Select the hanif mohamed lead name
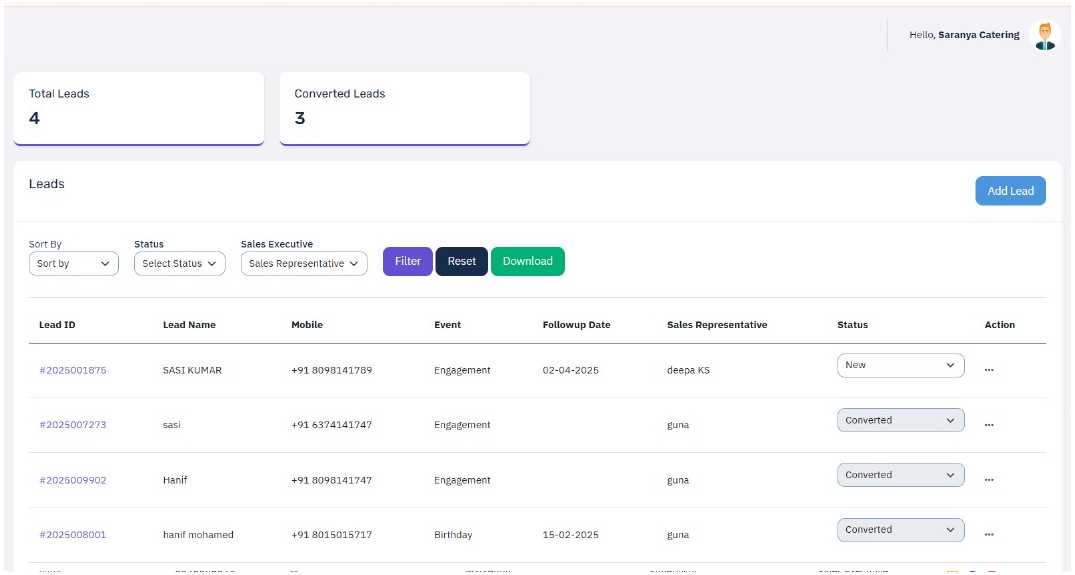The height and width of the screenshot is (575, 1075). pos(198,535)
